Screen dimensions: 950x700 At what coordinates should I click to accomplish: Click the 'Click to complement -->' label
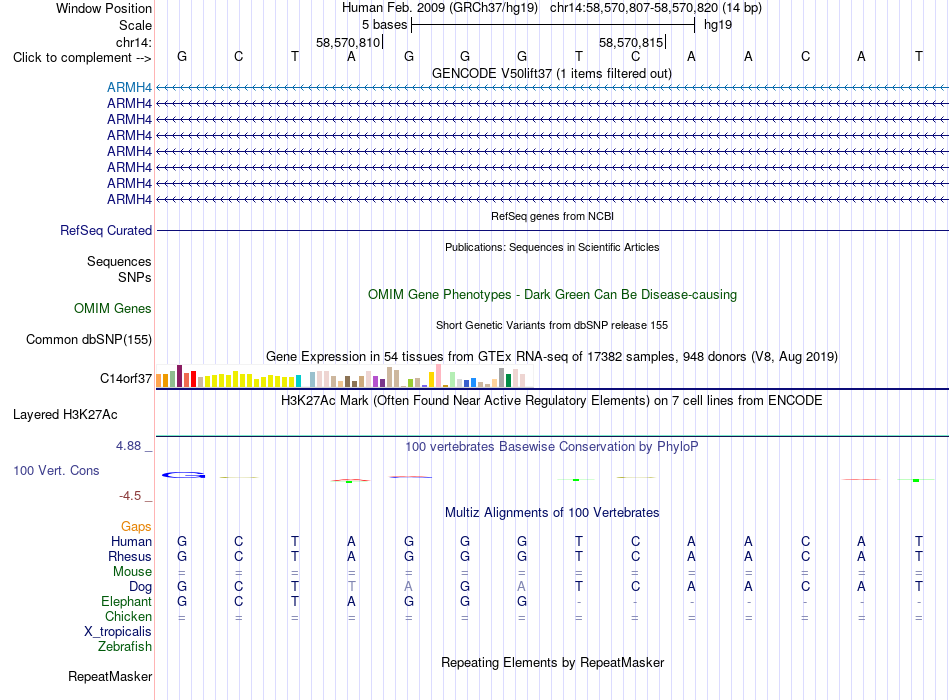point(82,58)
